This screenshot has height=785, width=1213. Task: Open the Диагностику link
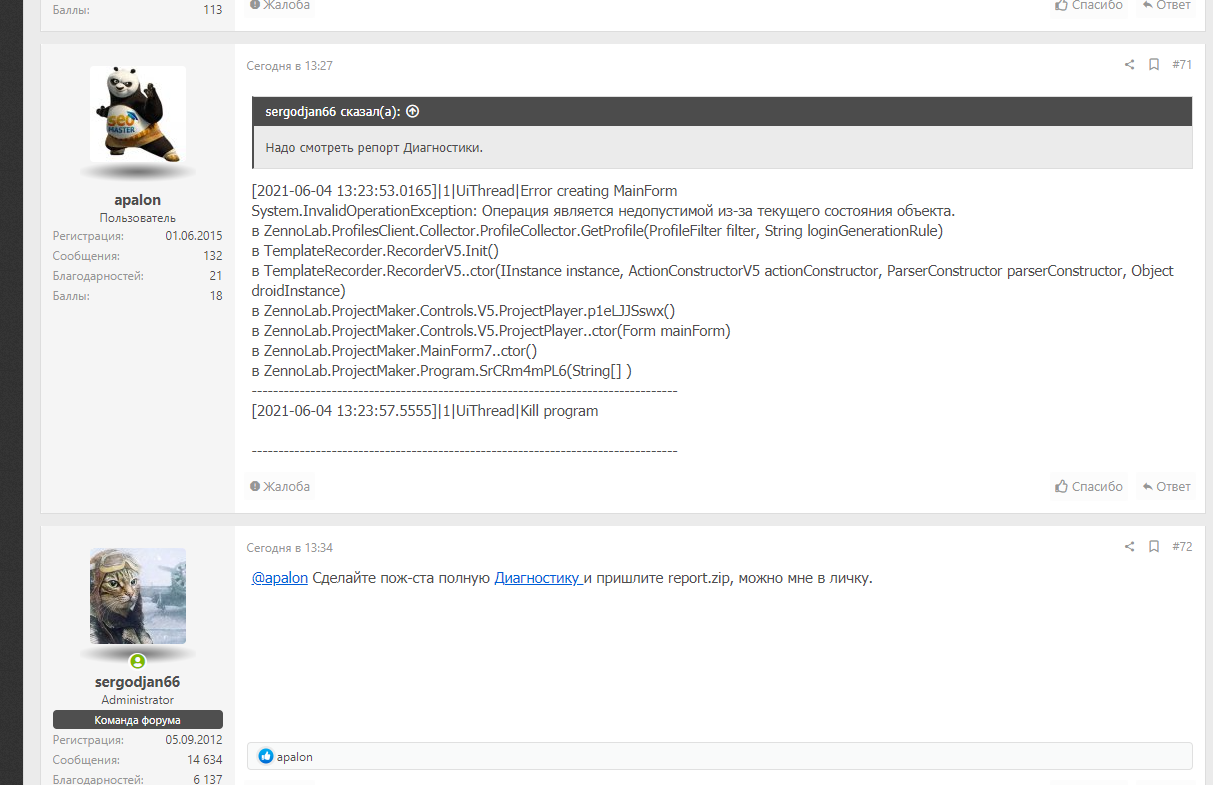(538, 578)
